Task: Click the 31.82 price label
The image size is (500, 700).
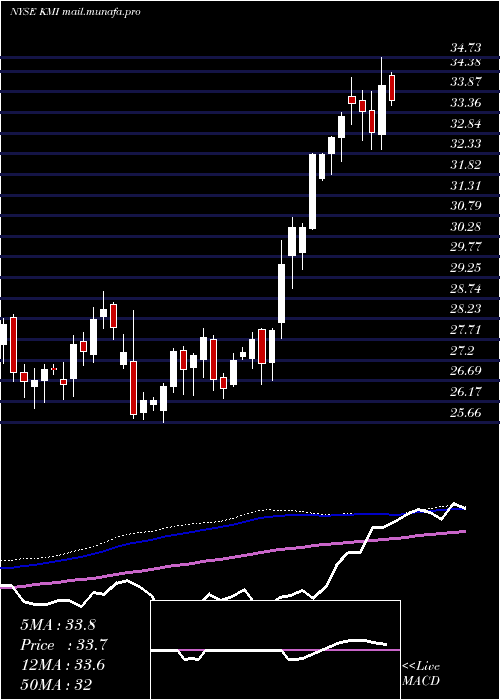Action: [466, 164]
